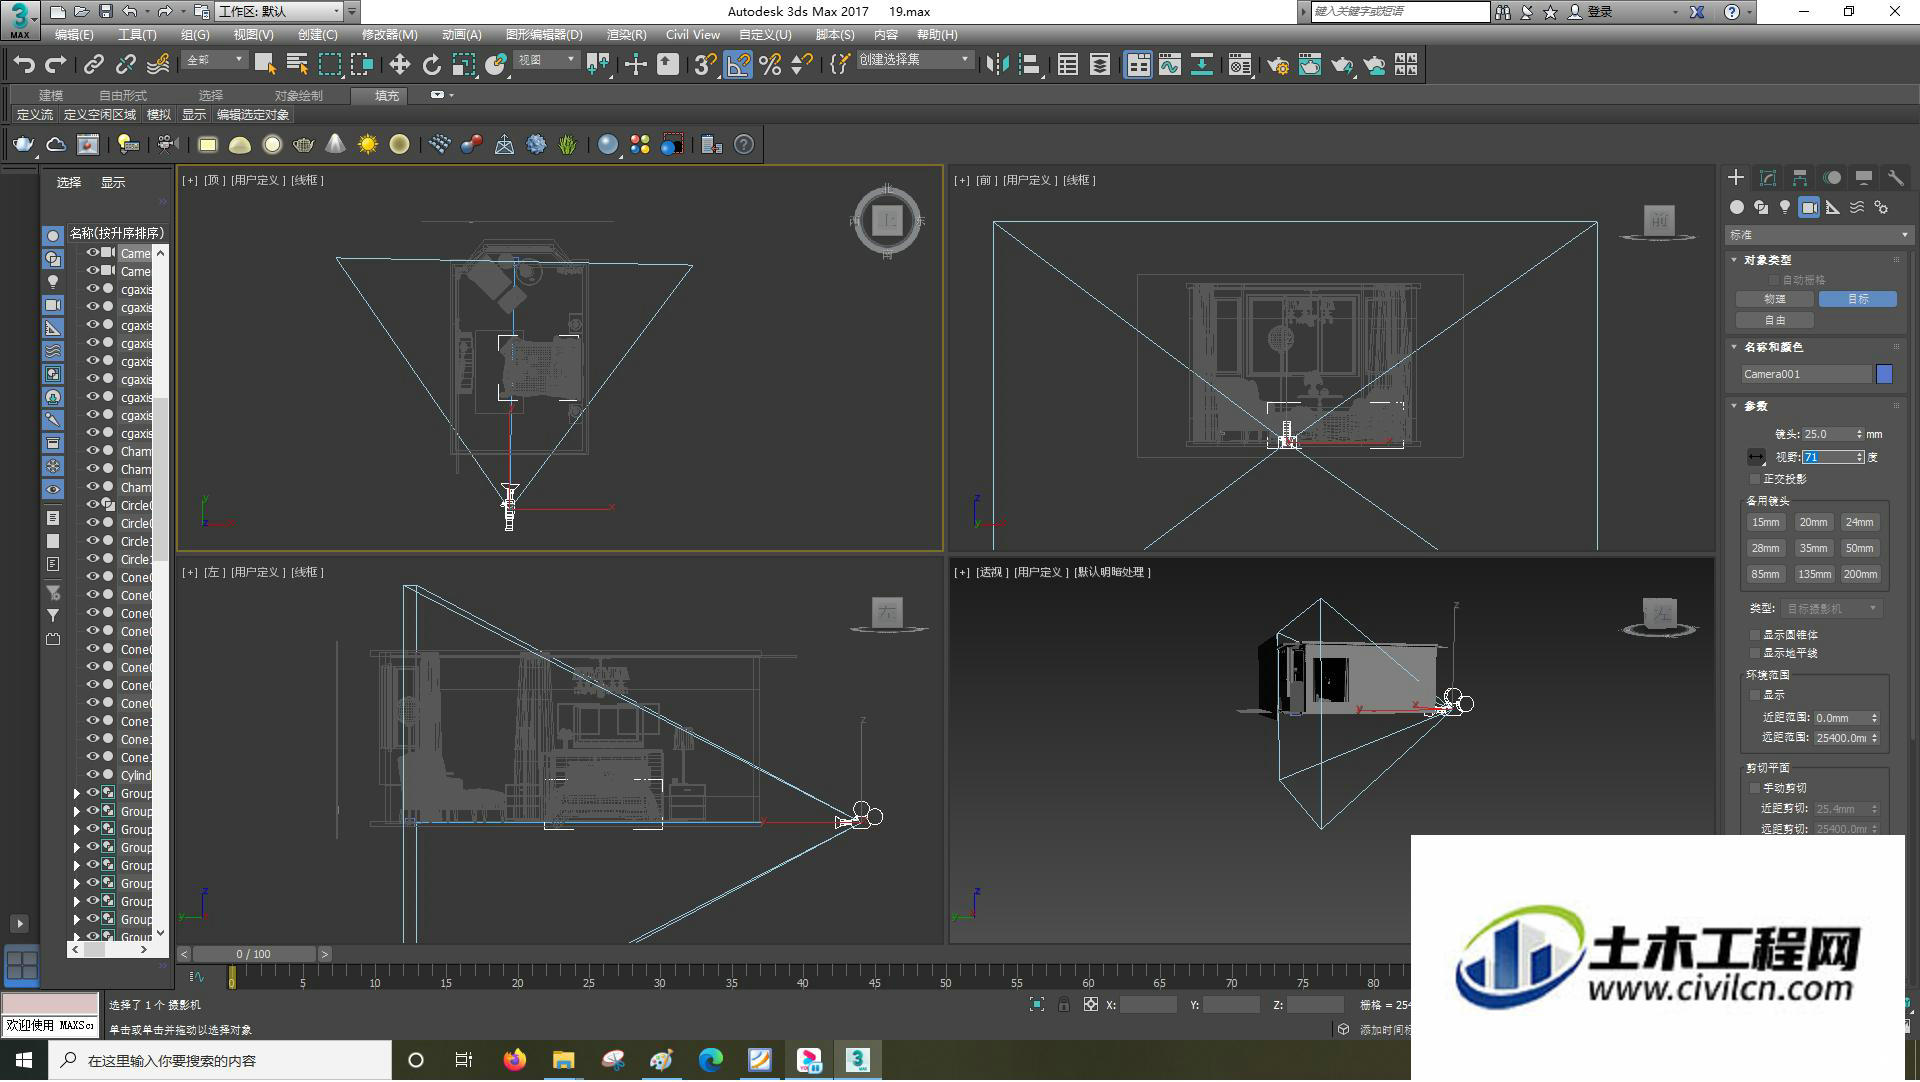The height and width of the screenshot is (1082, 1920).
Task: Open the 全部 selection filter dropdown
Action: point(215,60)
